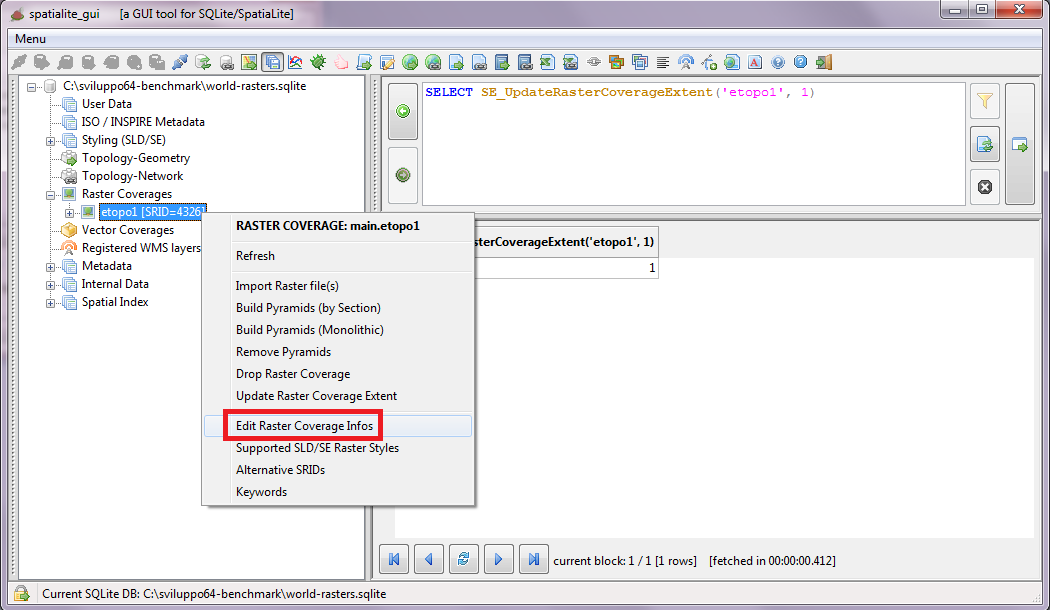1050x610 pixels.
Task: Open the Menu in menu bar
Action: click(x=31, y=39)
